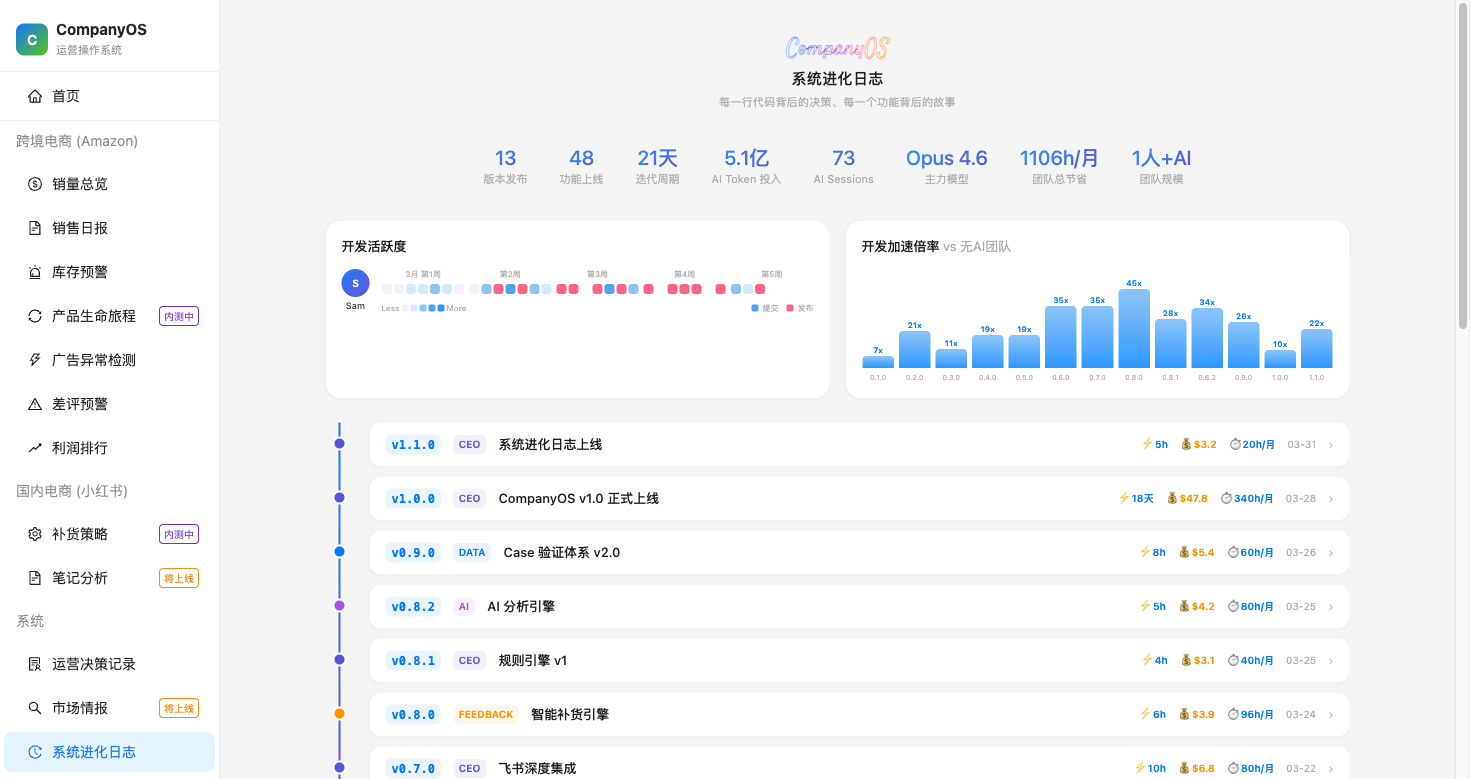Image resolution: width=1470 pixels, height=779 pixels.
Task: Click the 5.1亿 AI Token 投入 stat
Action: click(746, 166)
